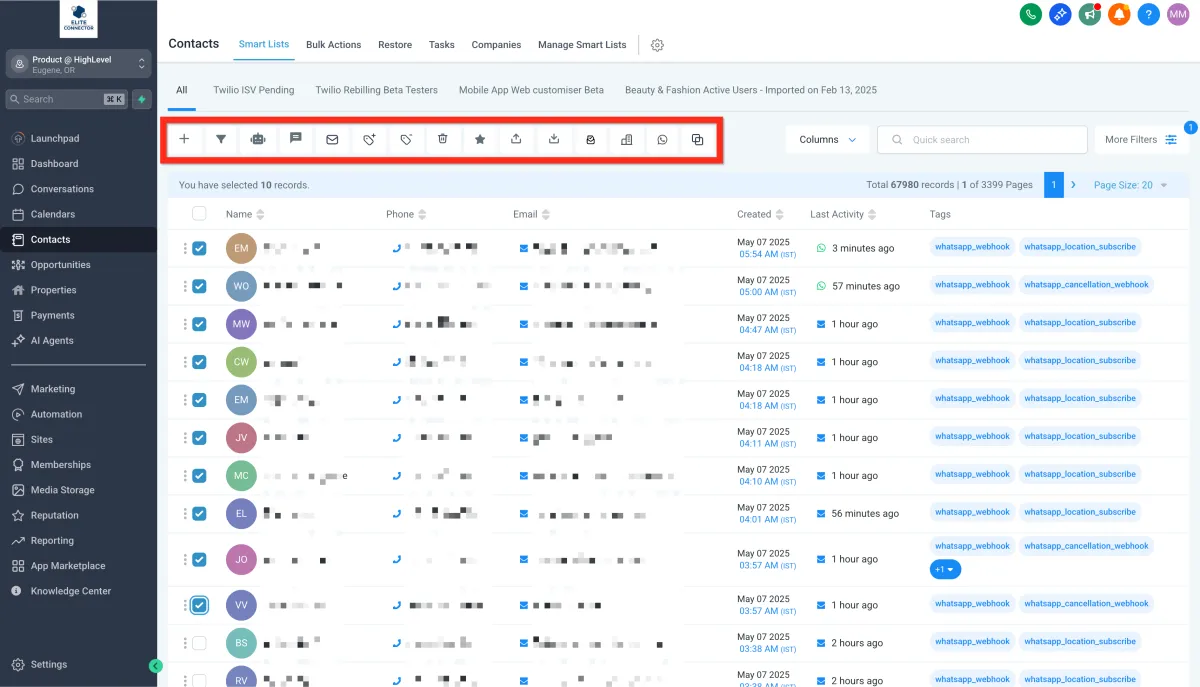Click the WhatsApp bulk message icon

(x=662, y=140)
